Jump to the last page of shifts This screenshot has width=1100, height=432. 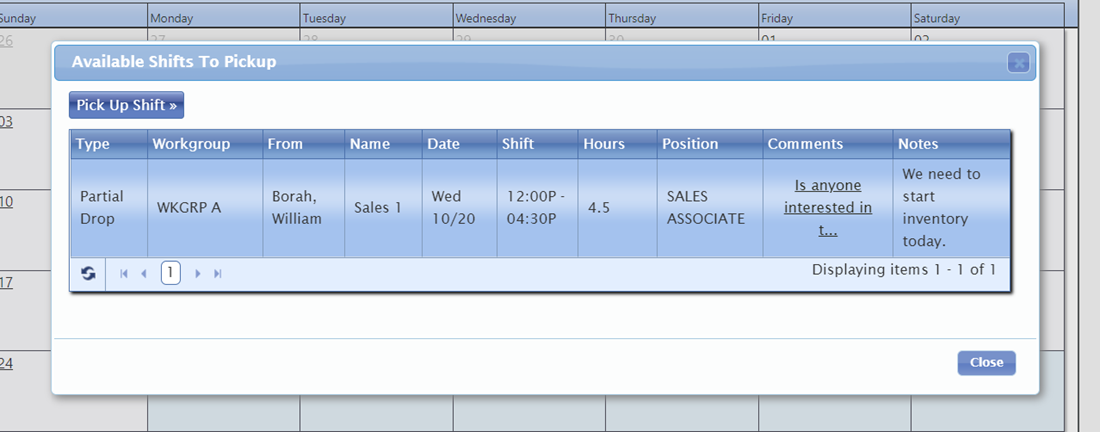tap(218, 273)
